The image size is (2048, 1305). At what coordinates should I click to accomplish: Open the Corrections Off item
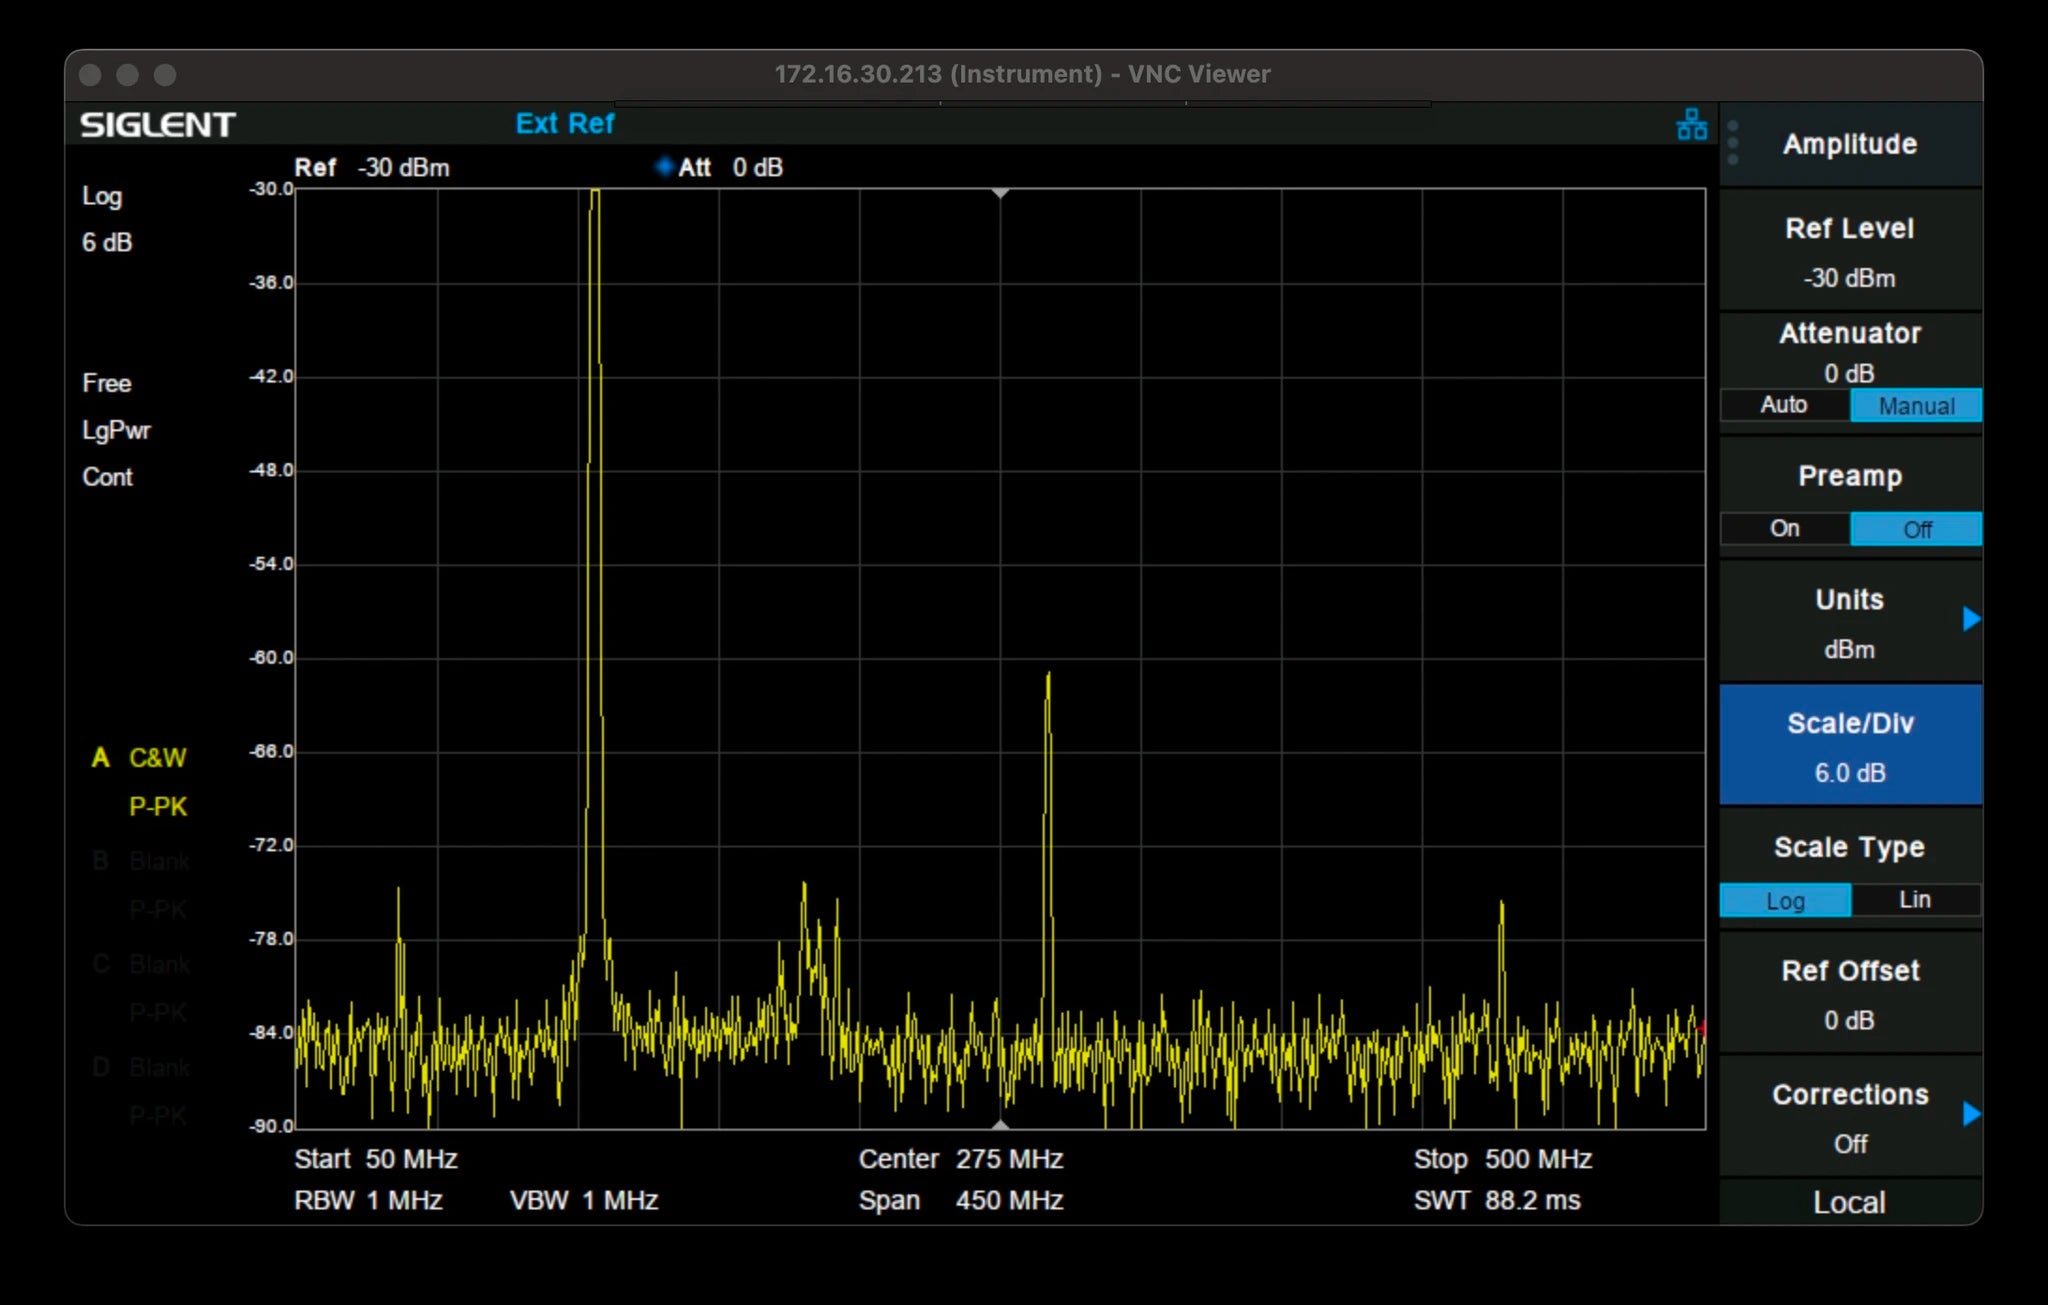coord(1850,1117)
